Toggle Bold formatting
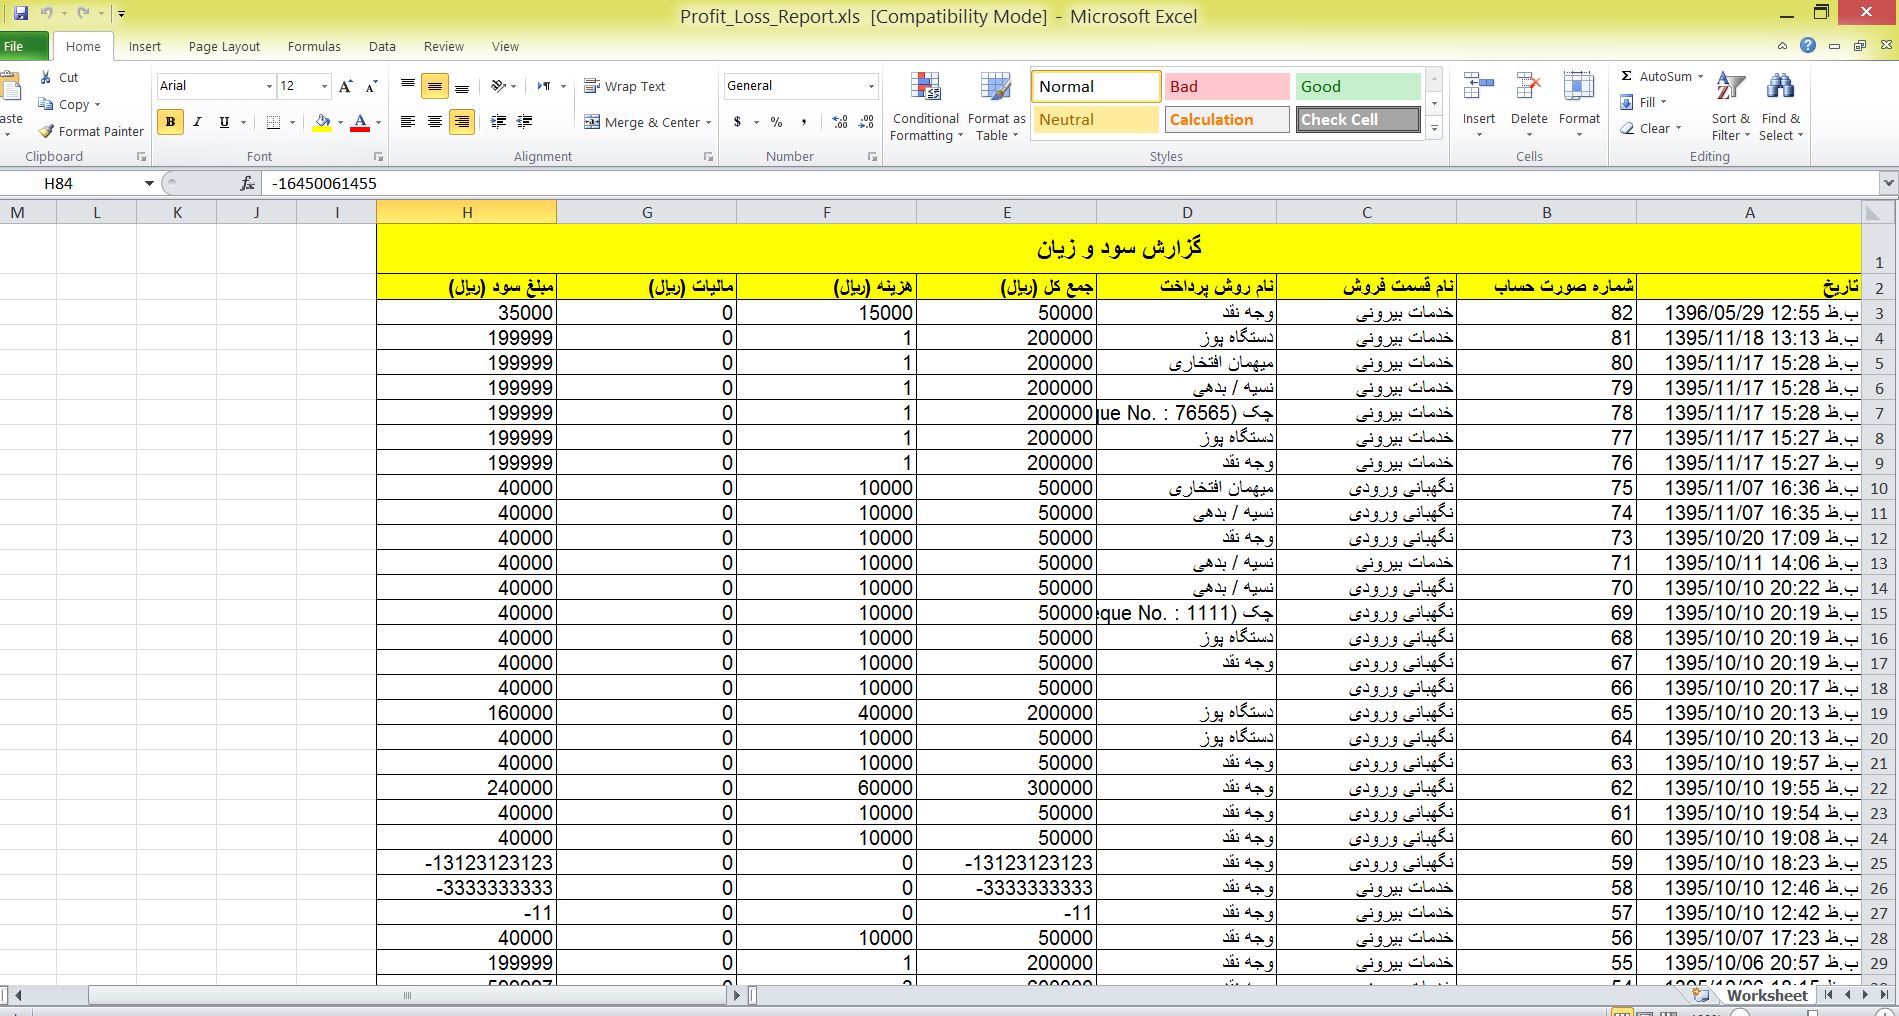 pos(170,122)
